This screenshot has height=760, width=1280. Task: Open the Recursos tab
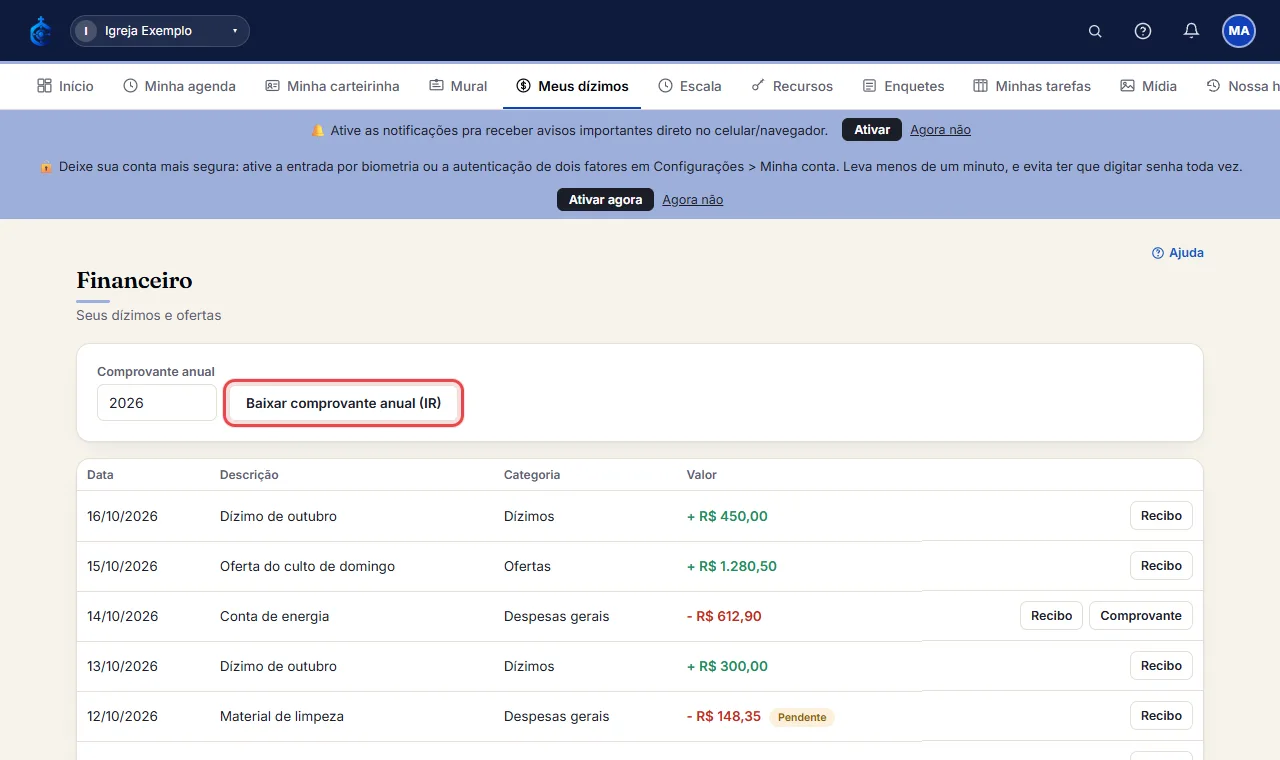(792, 86)
